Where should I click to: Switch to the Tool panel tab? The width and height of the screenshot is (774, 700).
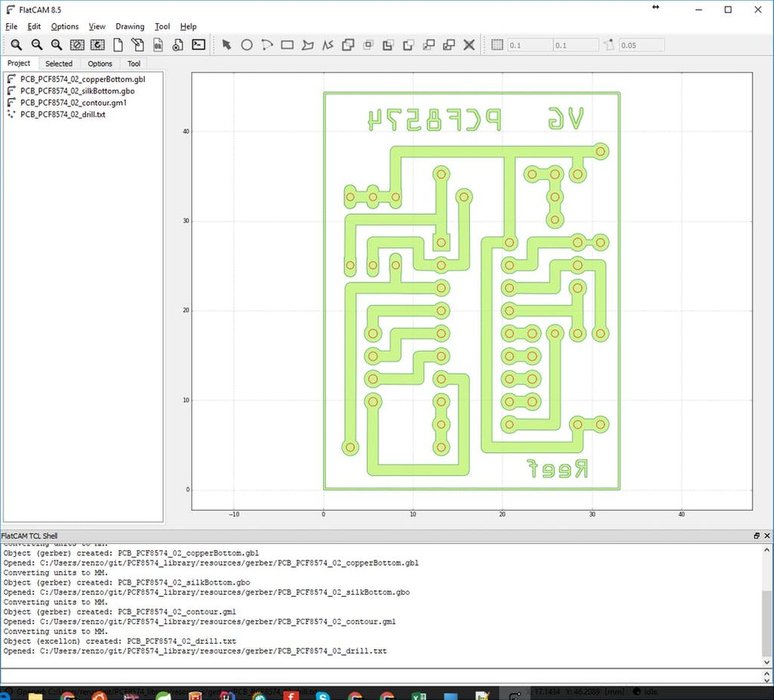click(x=134, y=64)
